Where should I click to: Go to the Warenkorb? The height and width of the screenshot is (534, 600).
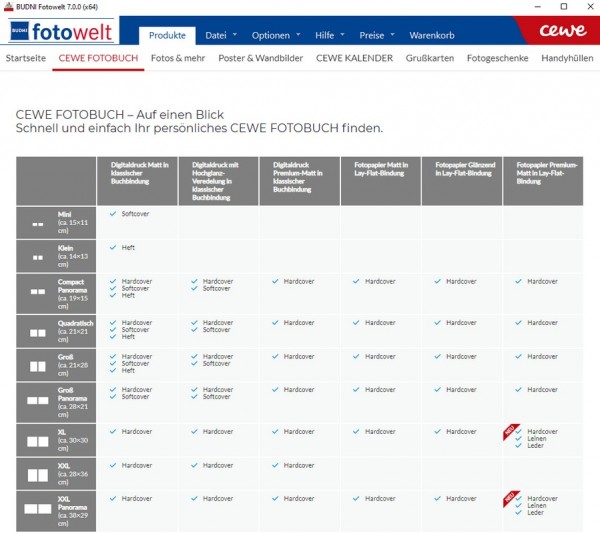point(432,35)
